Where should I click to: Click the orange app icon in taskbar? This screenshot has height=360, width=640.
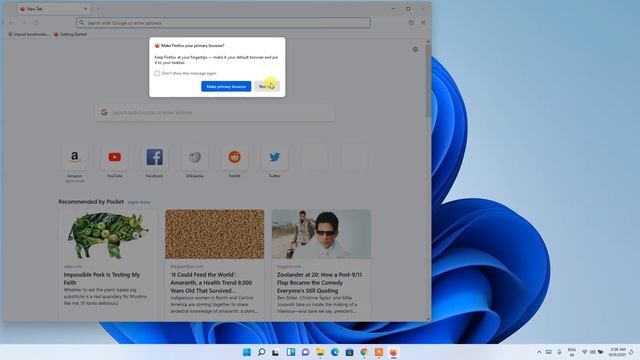coord(379,352)
